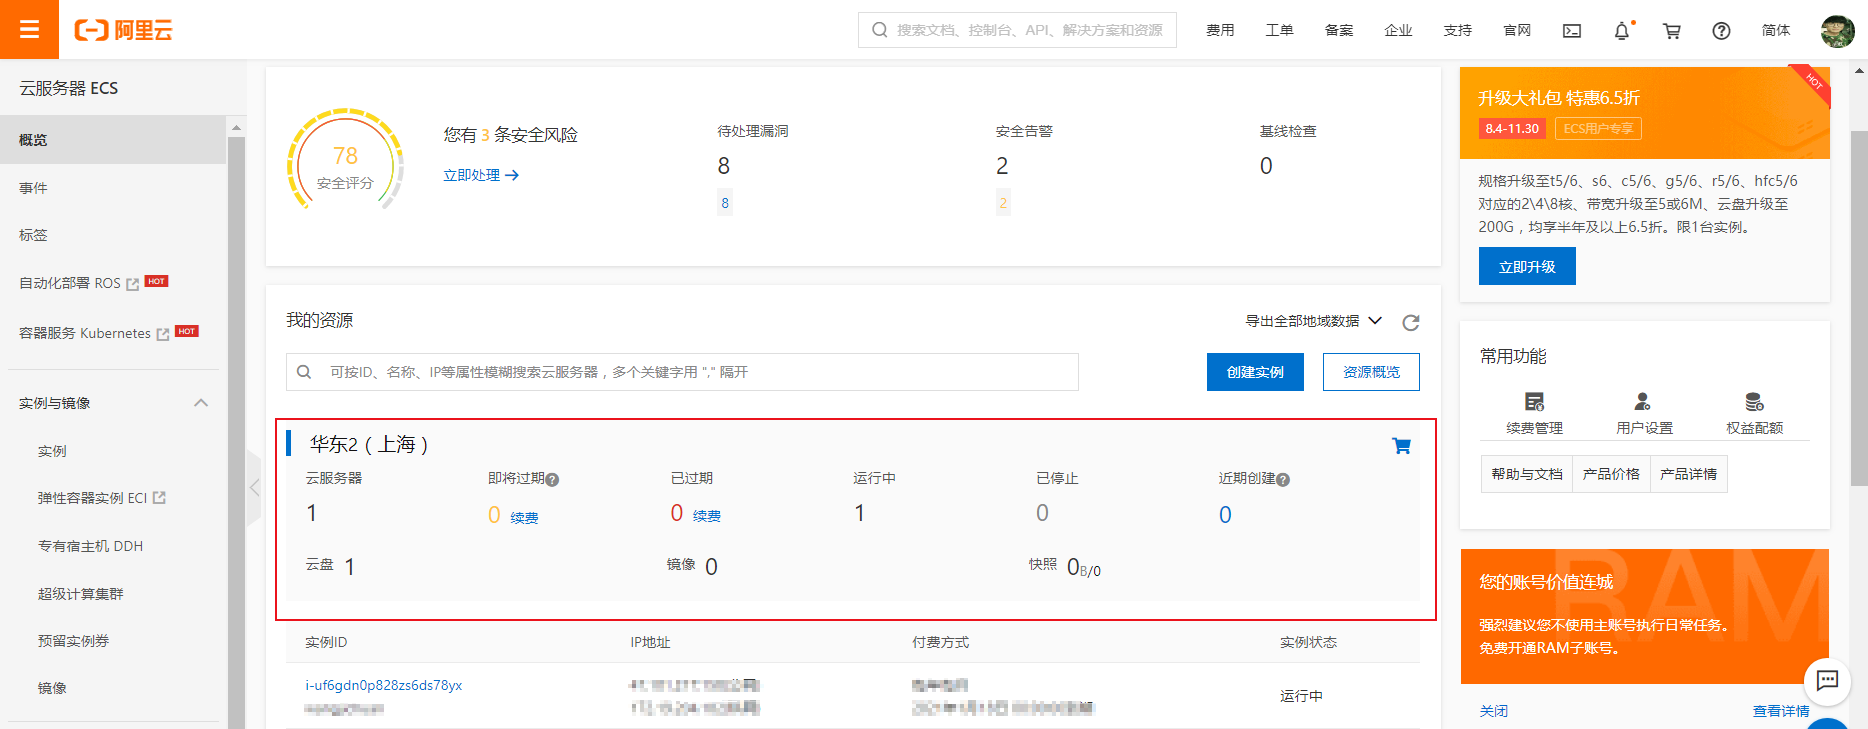Screen dimensions: 1868x729
Task: Click 查看详情 on the RAM banner
Action: pyautogui.click(x=1781, y=711)
